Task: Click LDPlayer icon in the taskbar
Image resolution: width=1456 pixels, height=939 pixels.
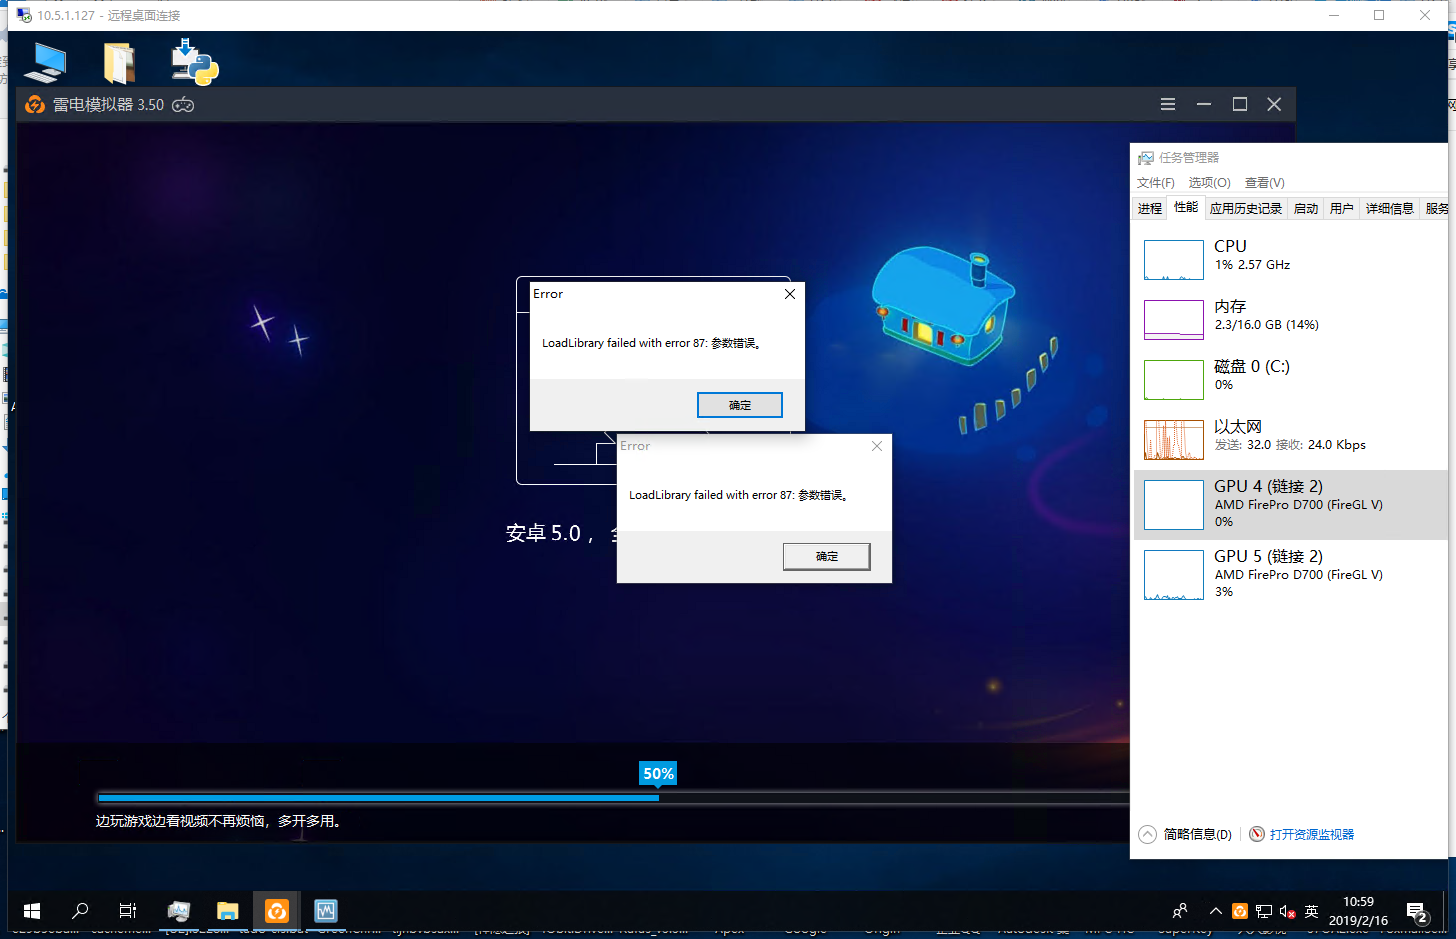Action: tap(277, 911)
